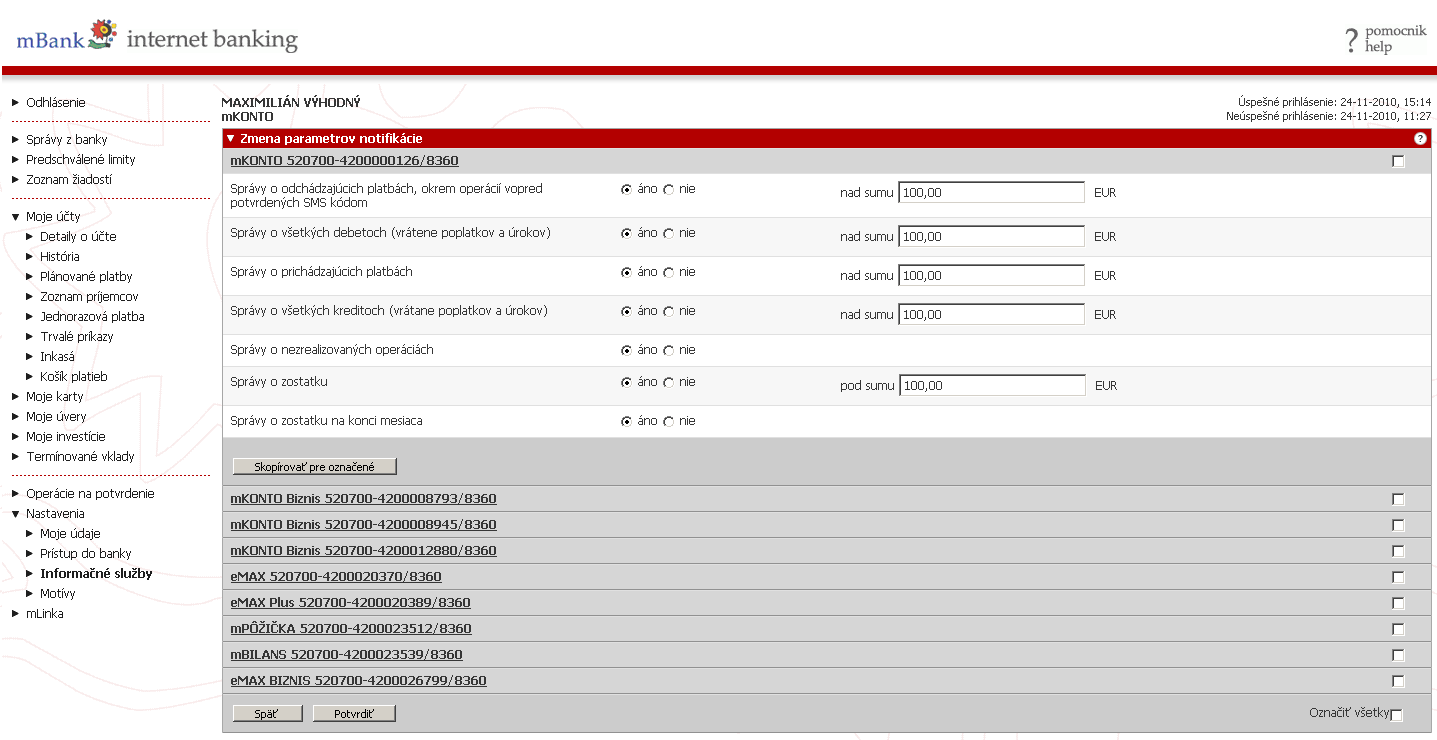Tick checkbox for eMAX Plus 520700-4200020389/8360
Screen dimensions: 1437x740
point(1398,603)
